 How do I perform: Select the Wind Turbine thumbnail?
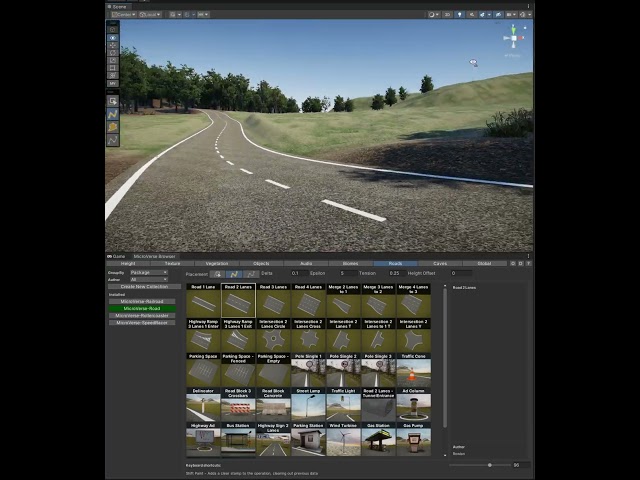click(343, 439)
